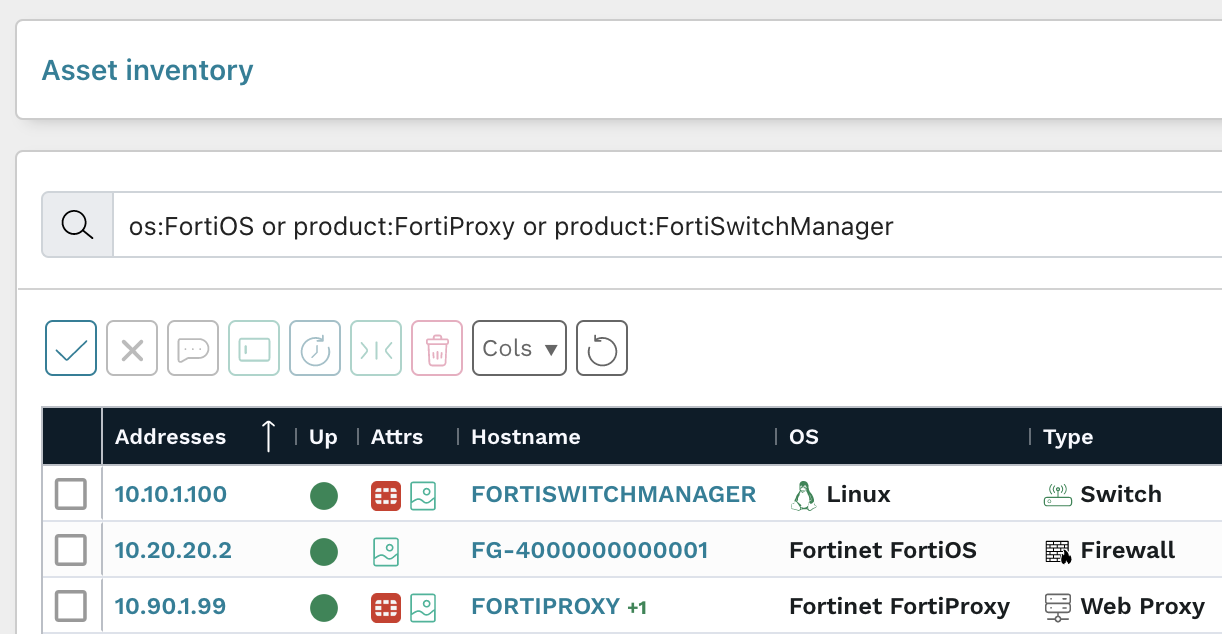Check the checkbox on the FG-4000000000001 row
Screen dimensions: 1222x634
point(70,550)
